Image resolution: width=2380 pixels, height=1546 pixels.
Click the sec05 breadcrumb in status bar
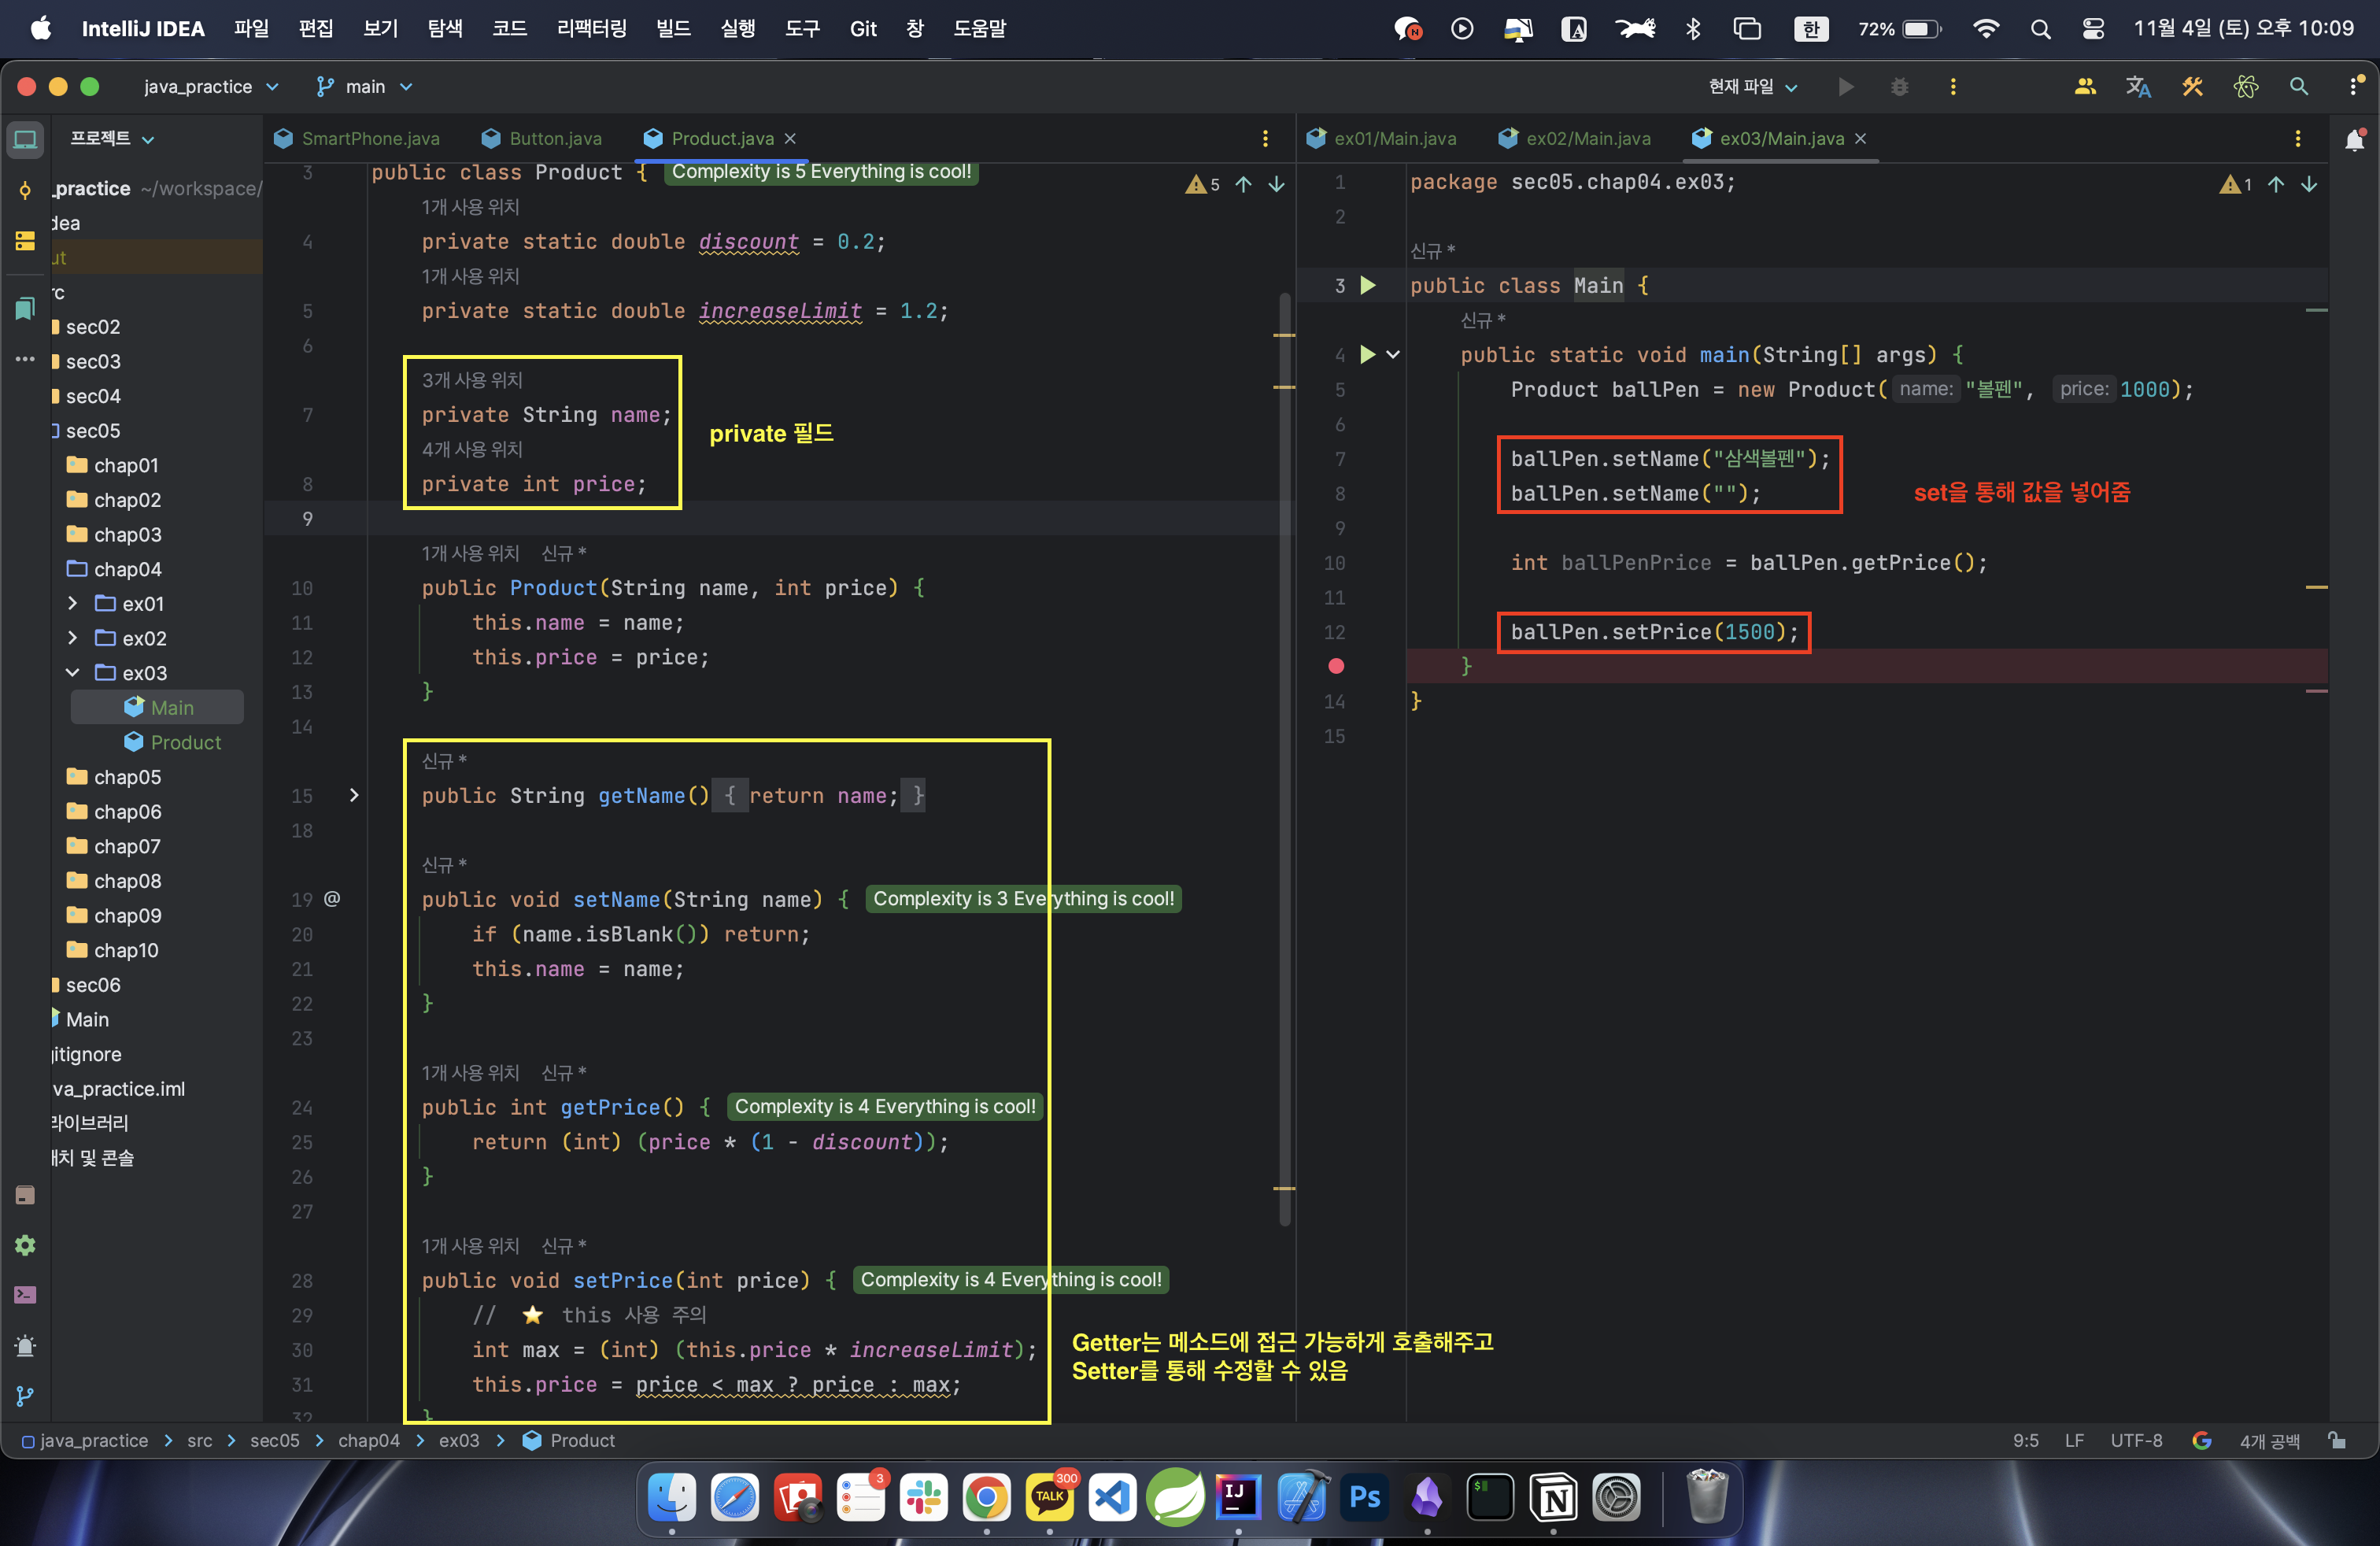(274, 1441)
